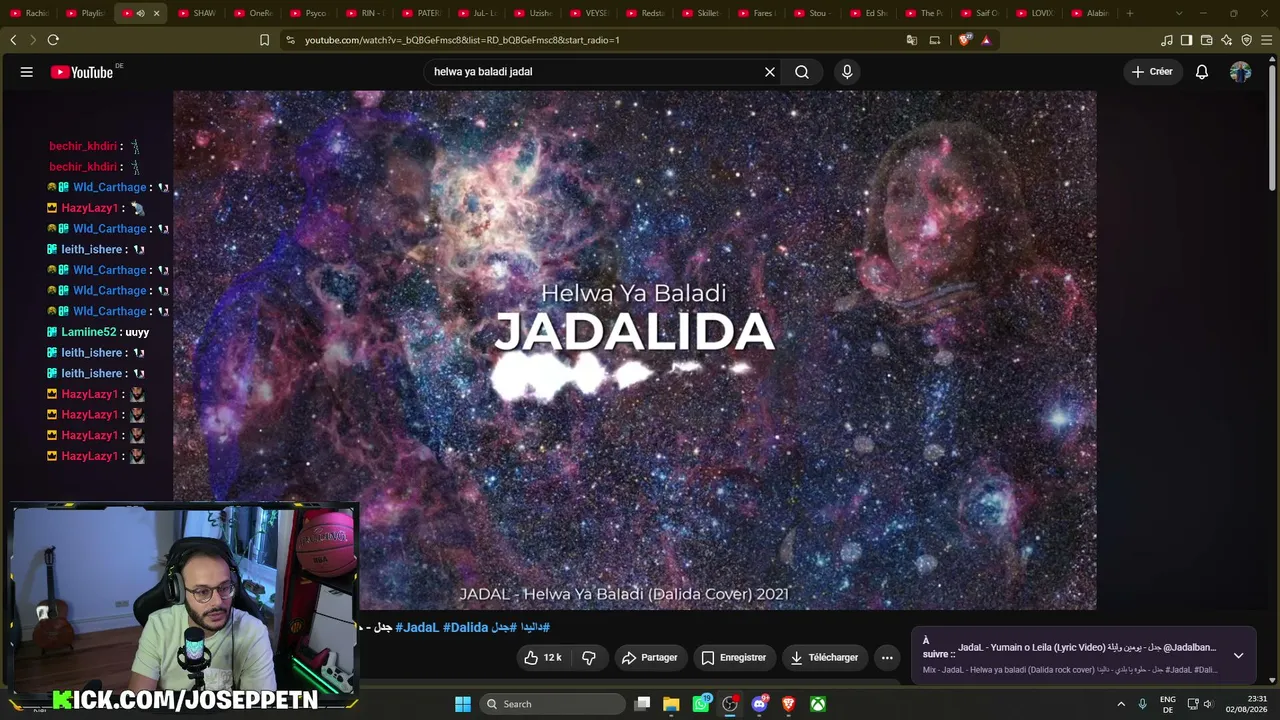
Task: Dislike the video with thumbs down
Action: pos(589,658)
